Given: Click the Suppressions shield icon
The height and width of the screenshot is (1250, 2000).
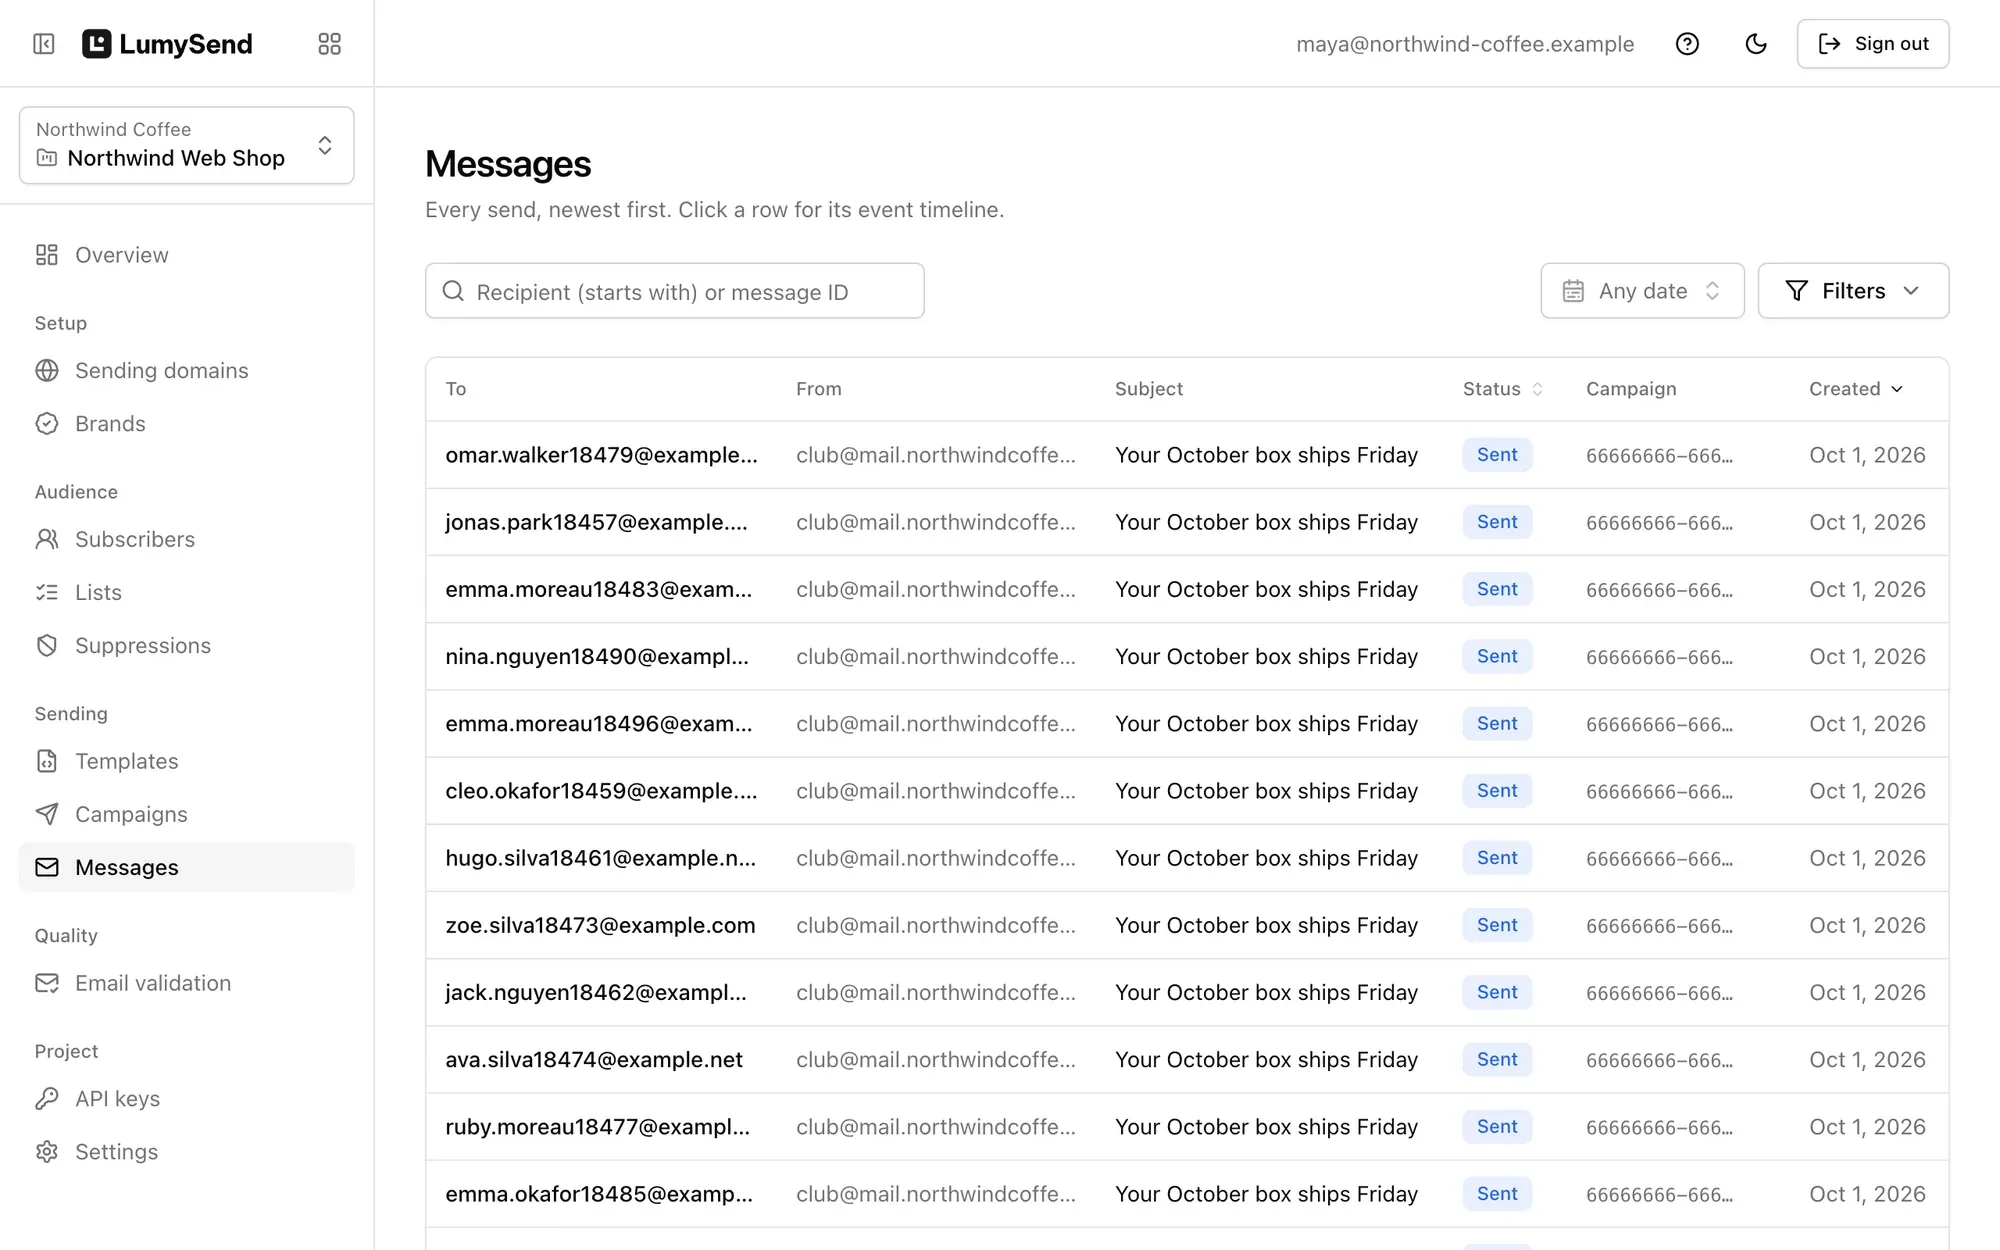Looking at the screenshot, I should click(x=47, y=646).
